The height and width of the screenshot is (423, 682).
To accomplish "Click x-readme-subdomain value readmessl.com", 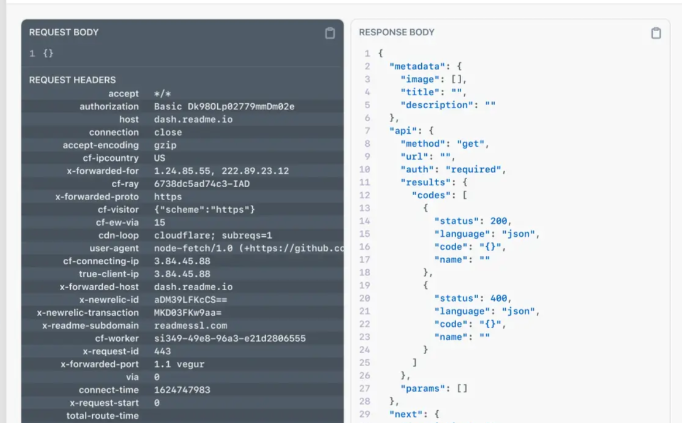I will click(191, 326).
